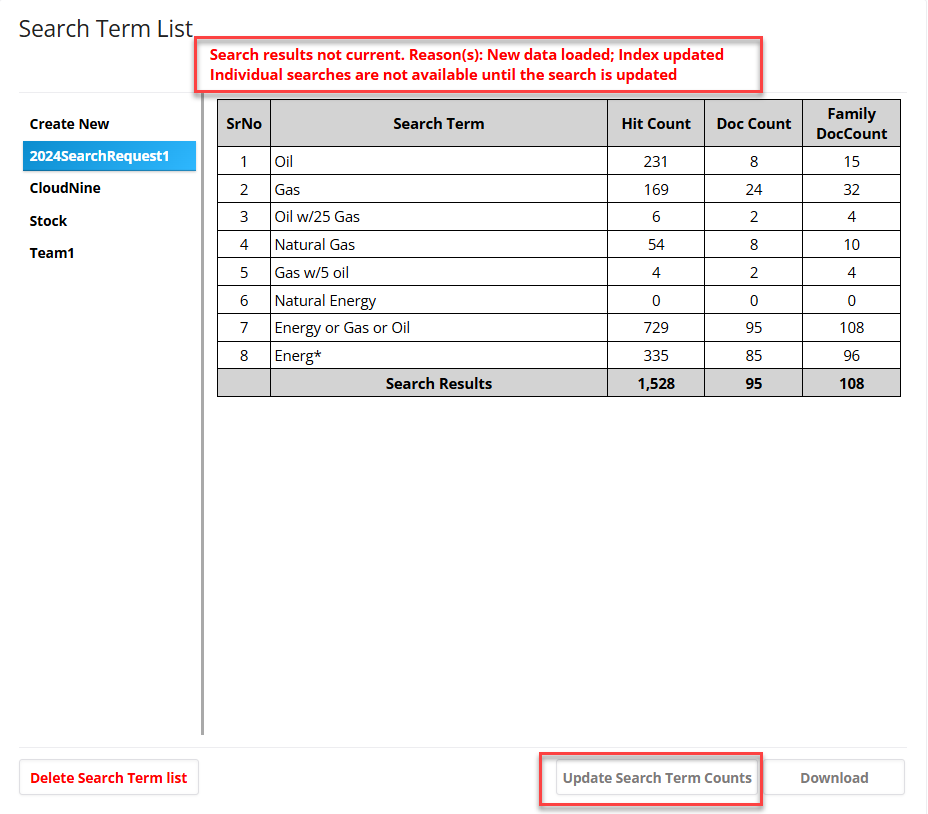Click the Hit Count column header
This screenshot has height=814, width=928.
656,123
